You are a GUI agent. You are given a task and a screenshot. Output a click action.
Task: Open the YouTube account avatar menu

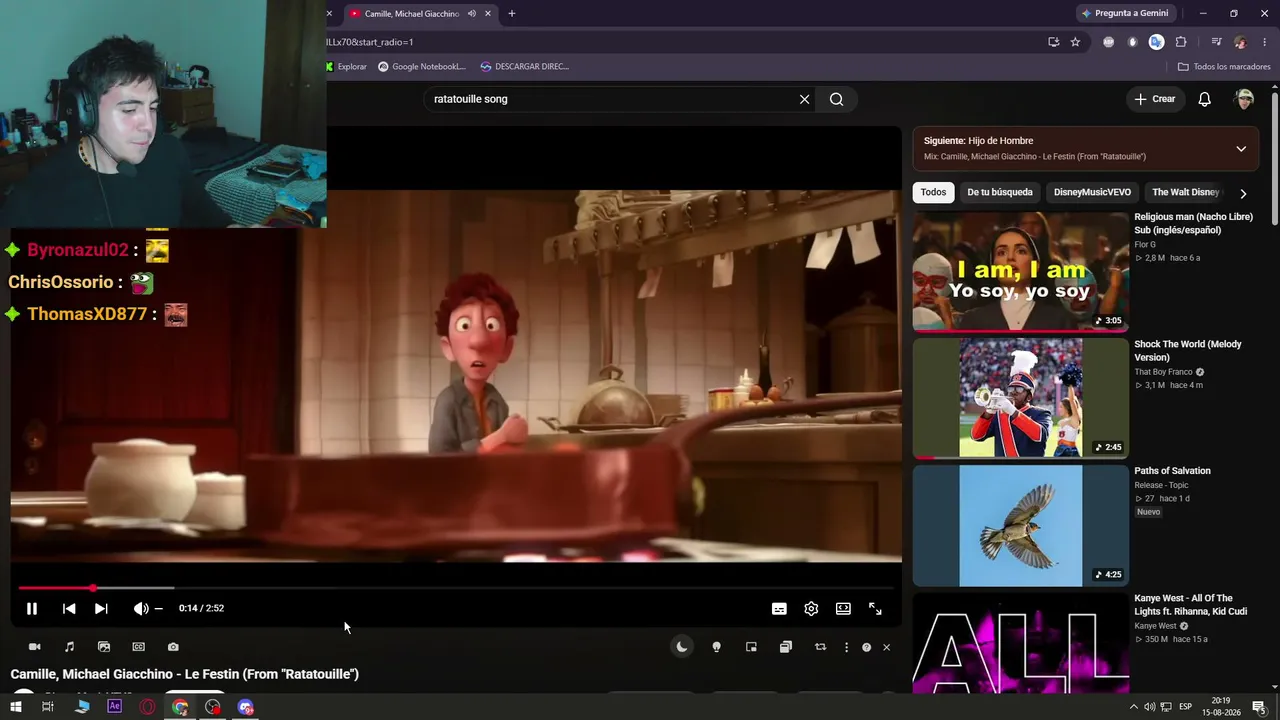(x=1245, y=99)
